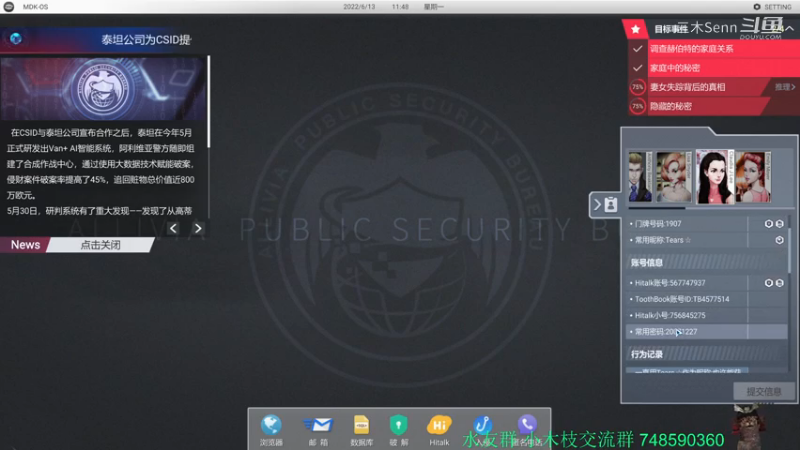Select the red-haired woman character portrait
Viewport: 800px width, 450px height.
pos(754,177)
